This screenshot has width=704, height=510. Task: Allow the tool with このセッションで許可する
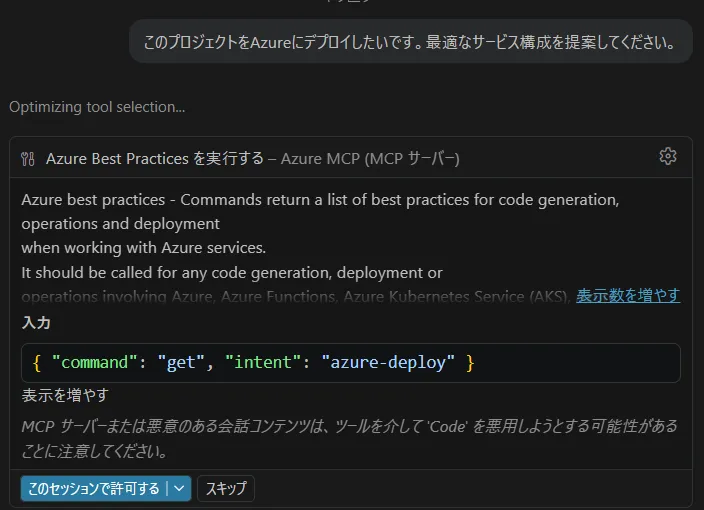(x=94, y=488)
